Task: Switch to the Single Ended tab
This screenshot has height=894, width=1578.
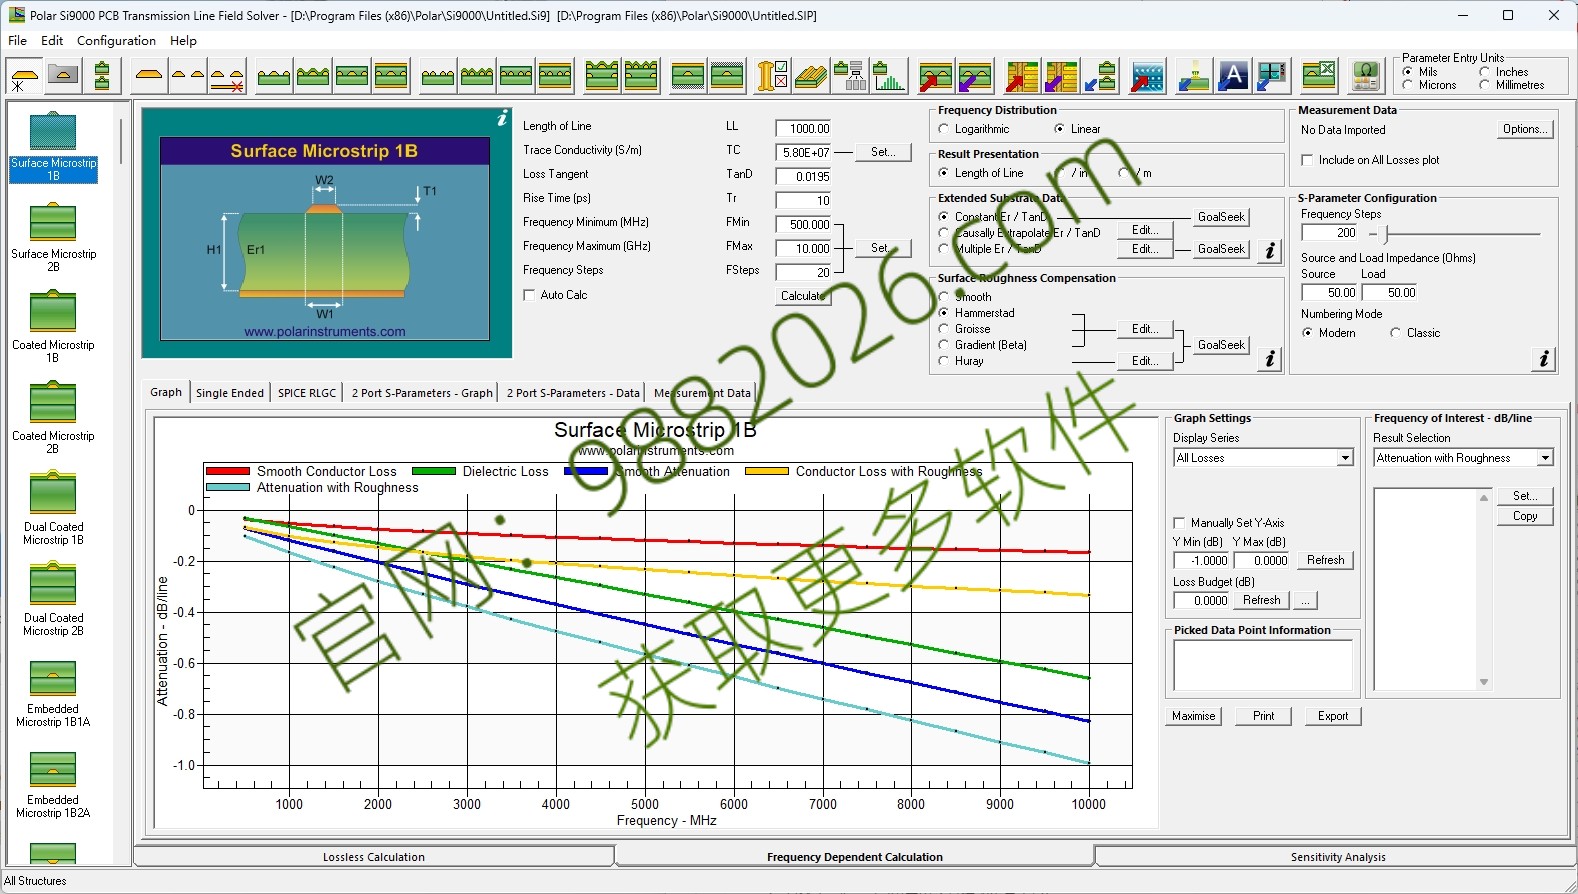Action: coord(230,393)
